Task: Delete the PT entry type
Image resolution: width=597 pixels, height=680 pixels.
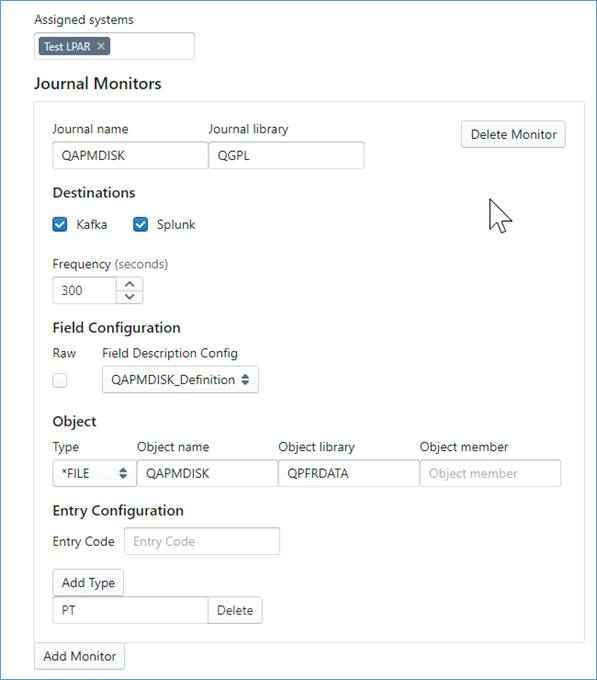Action: (235, 610)
